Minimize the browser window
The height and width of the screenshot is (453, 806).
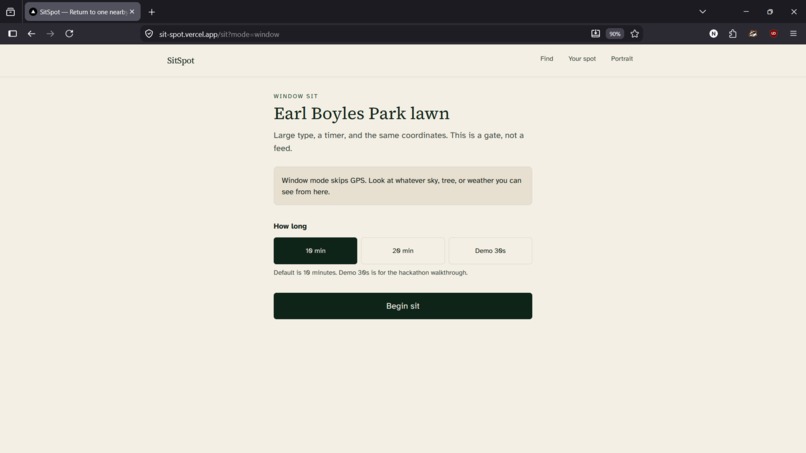click(x=746, y=12)
